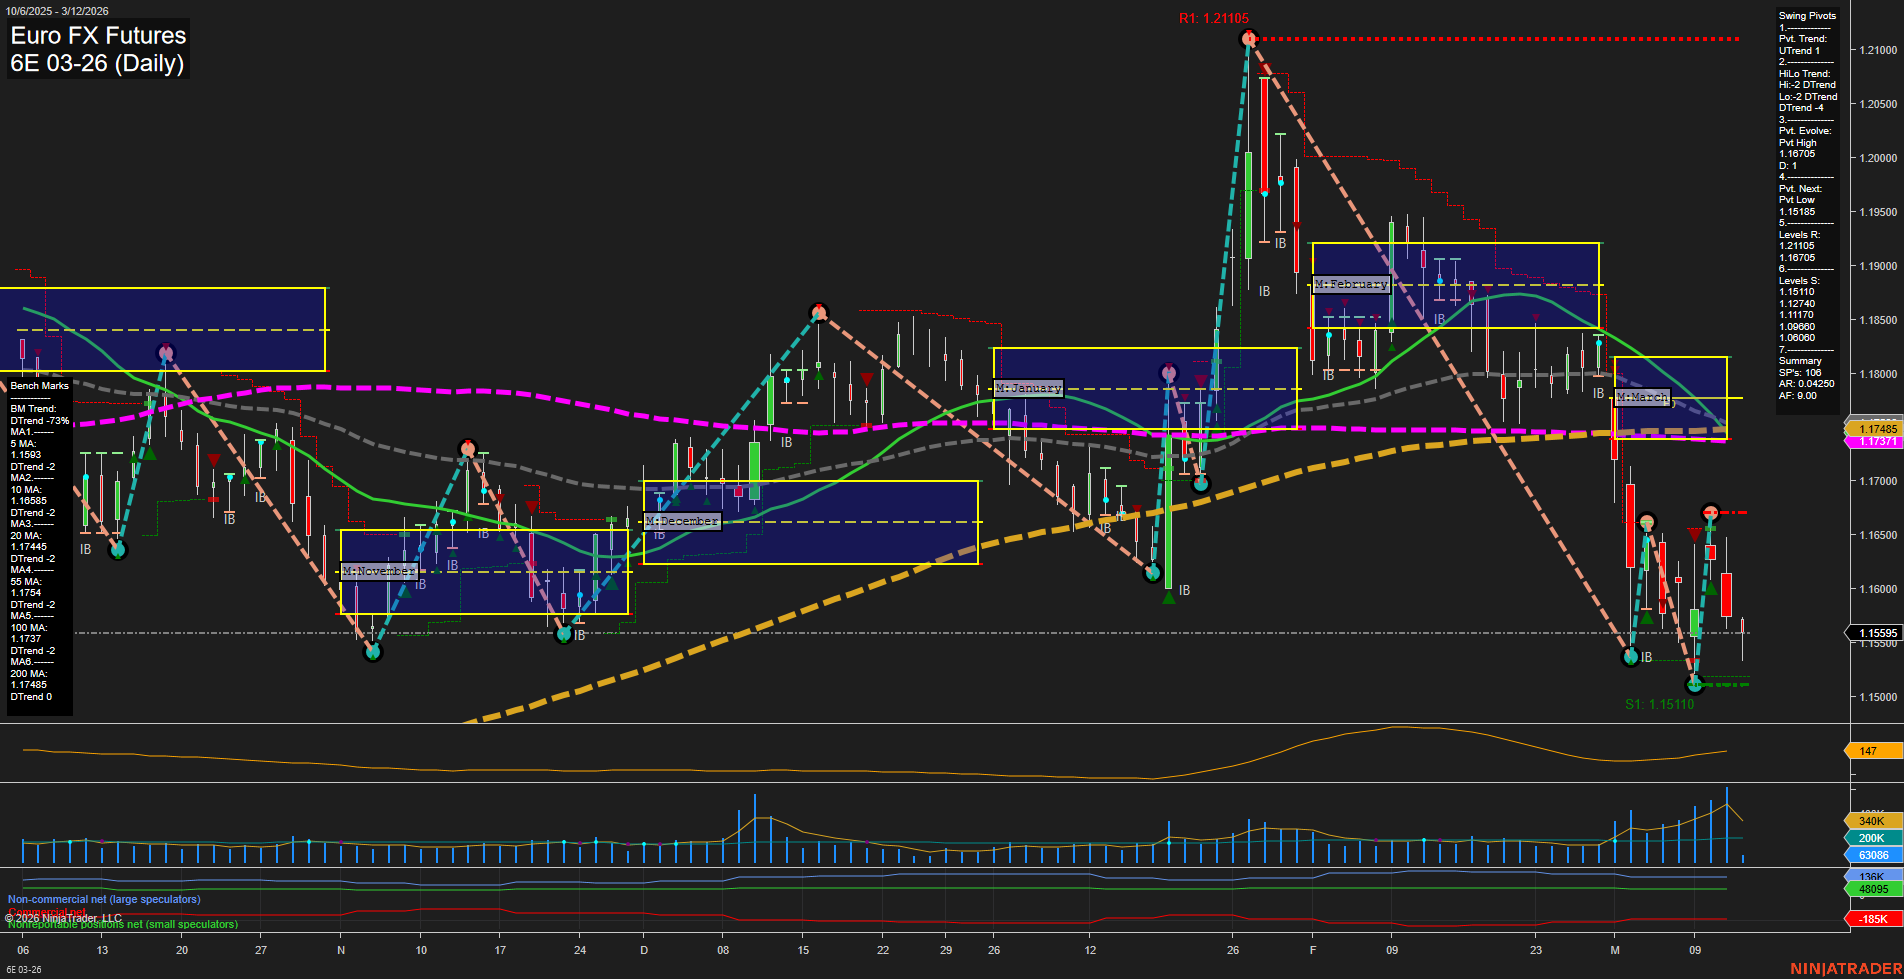The height and width of the screenshot is (979, 1904).
Task: Click the green 48095 COT marker
Action: pos(1872,889)
